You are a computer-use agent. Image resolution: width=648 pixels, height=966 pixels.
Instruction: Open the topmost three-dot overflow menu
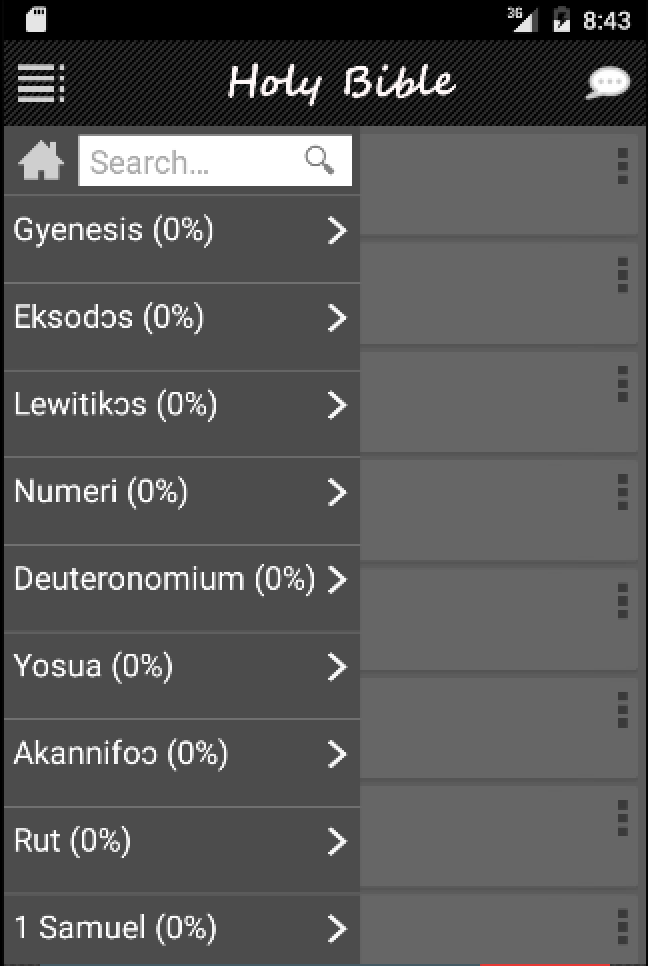(x=622, y=165)
